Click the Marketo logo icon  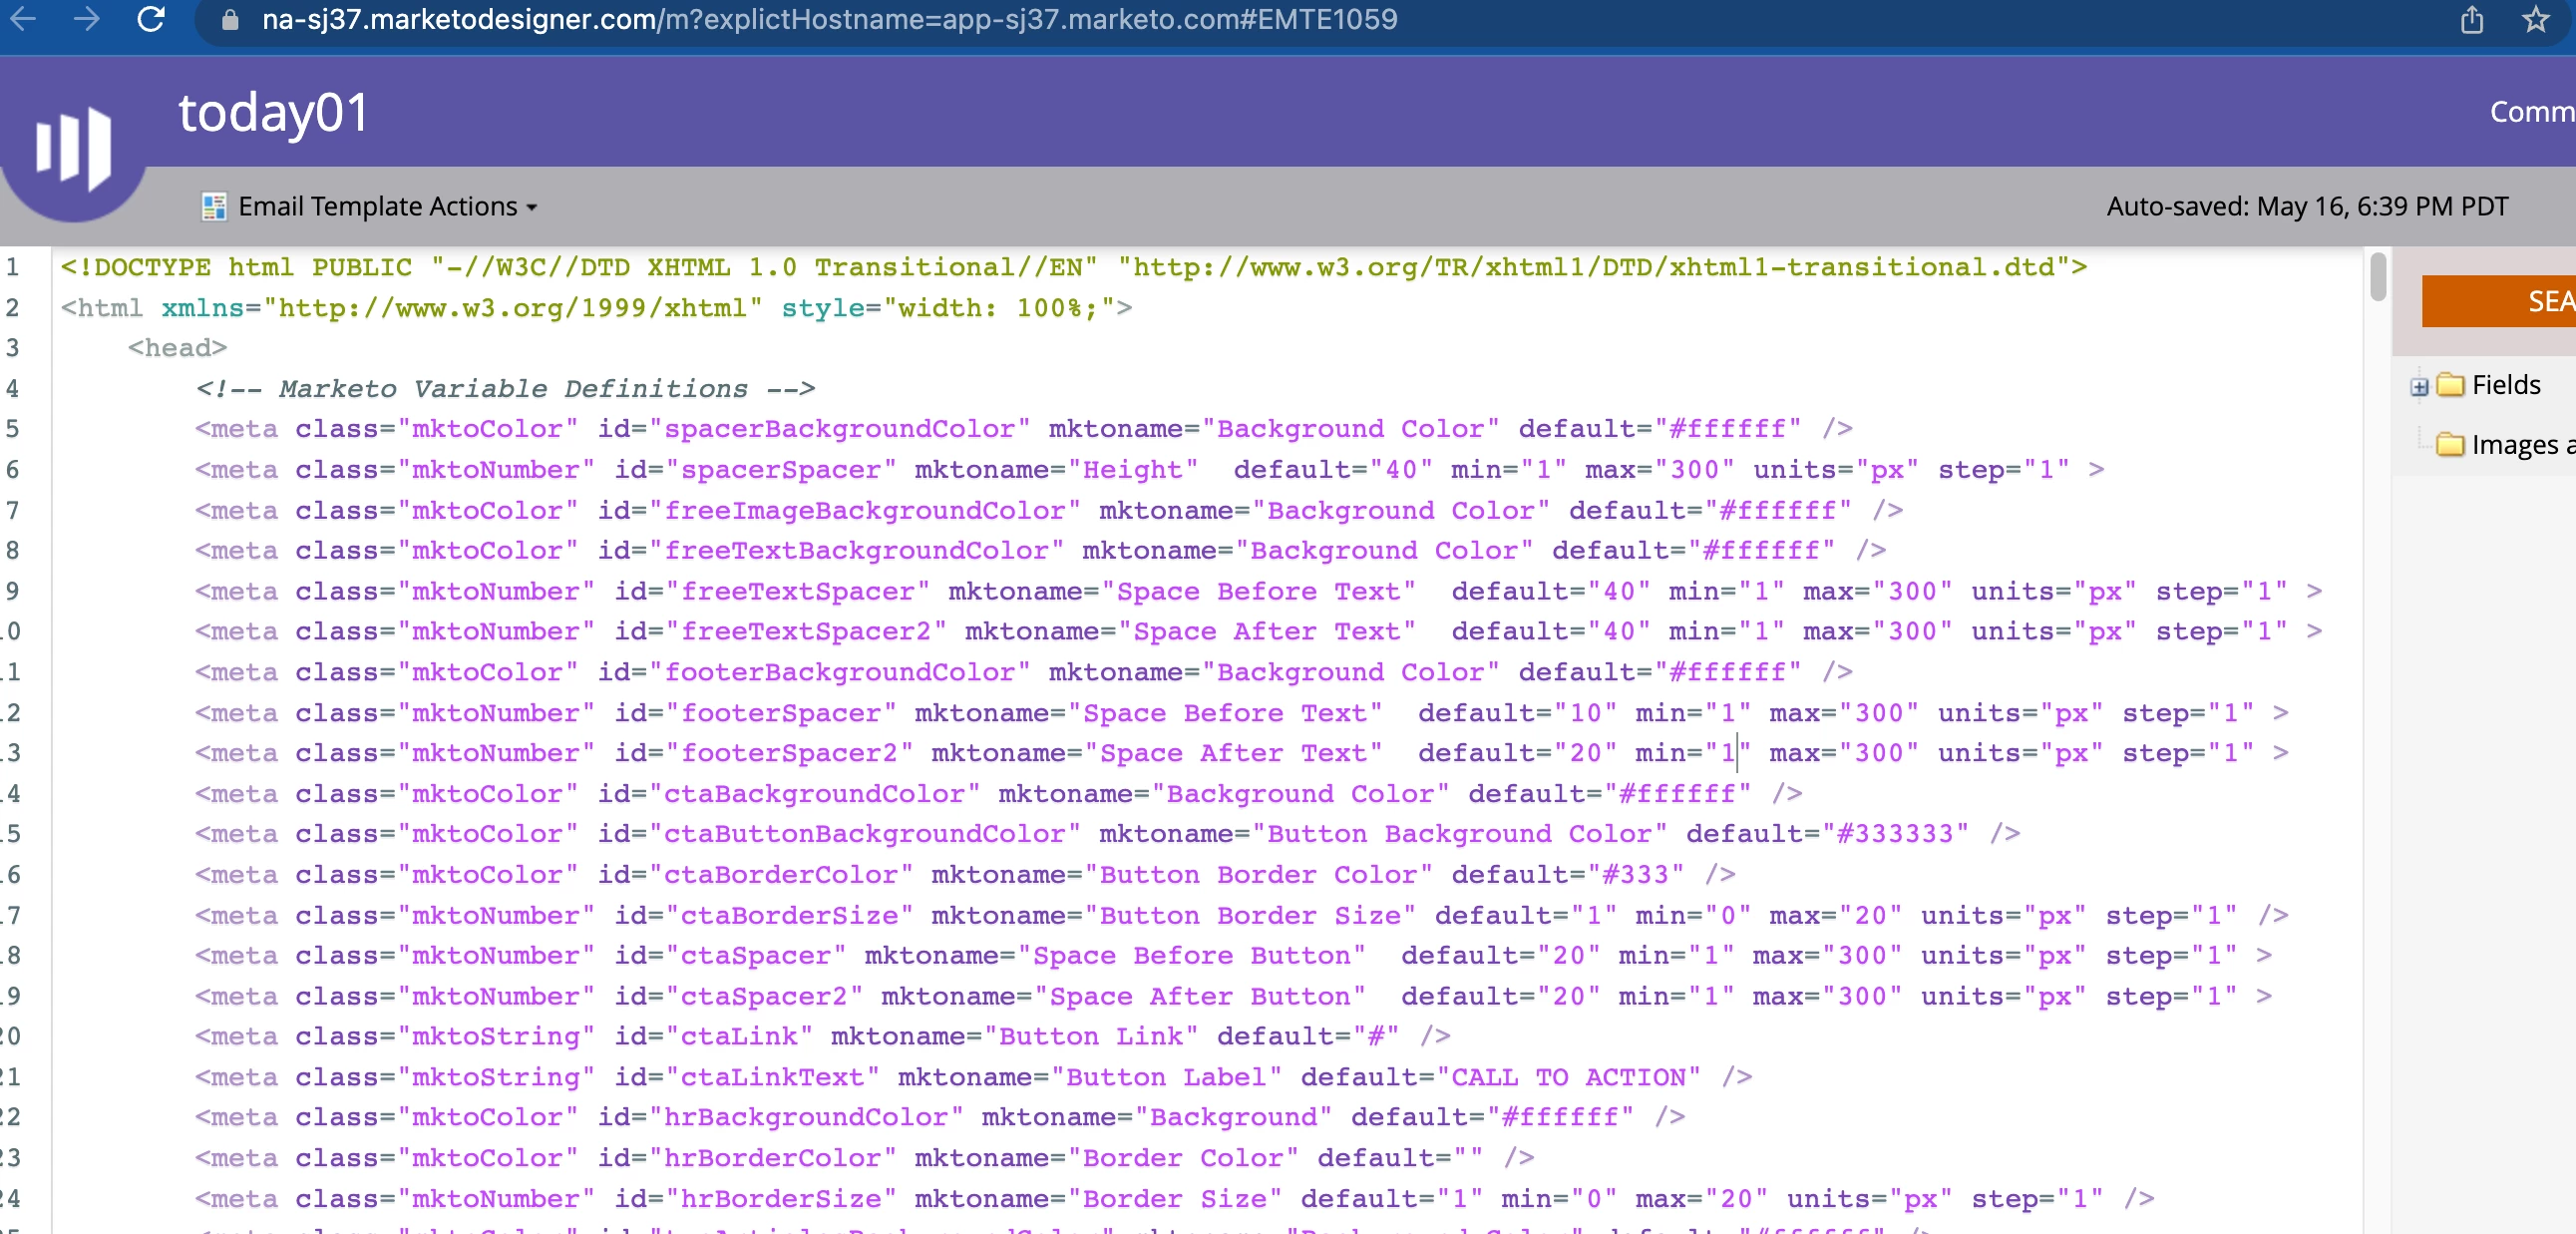pos(72,150)
